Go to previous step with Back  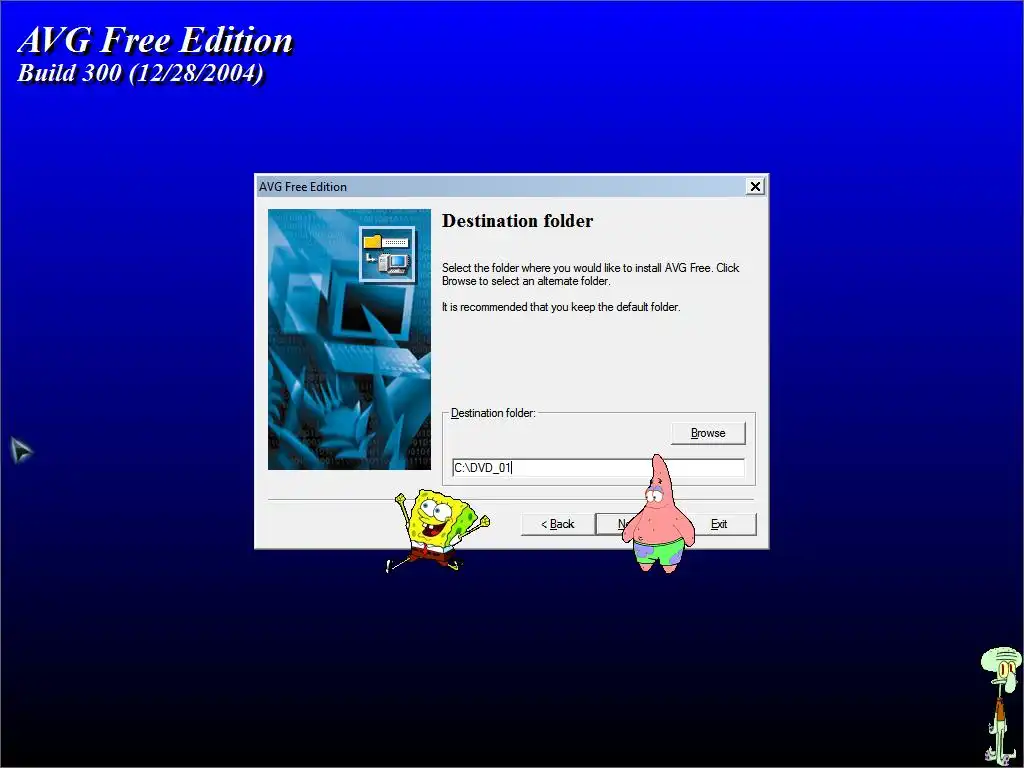click(558, 524)
